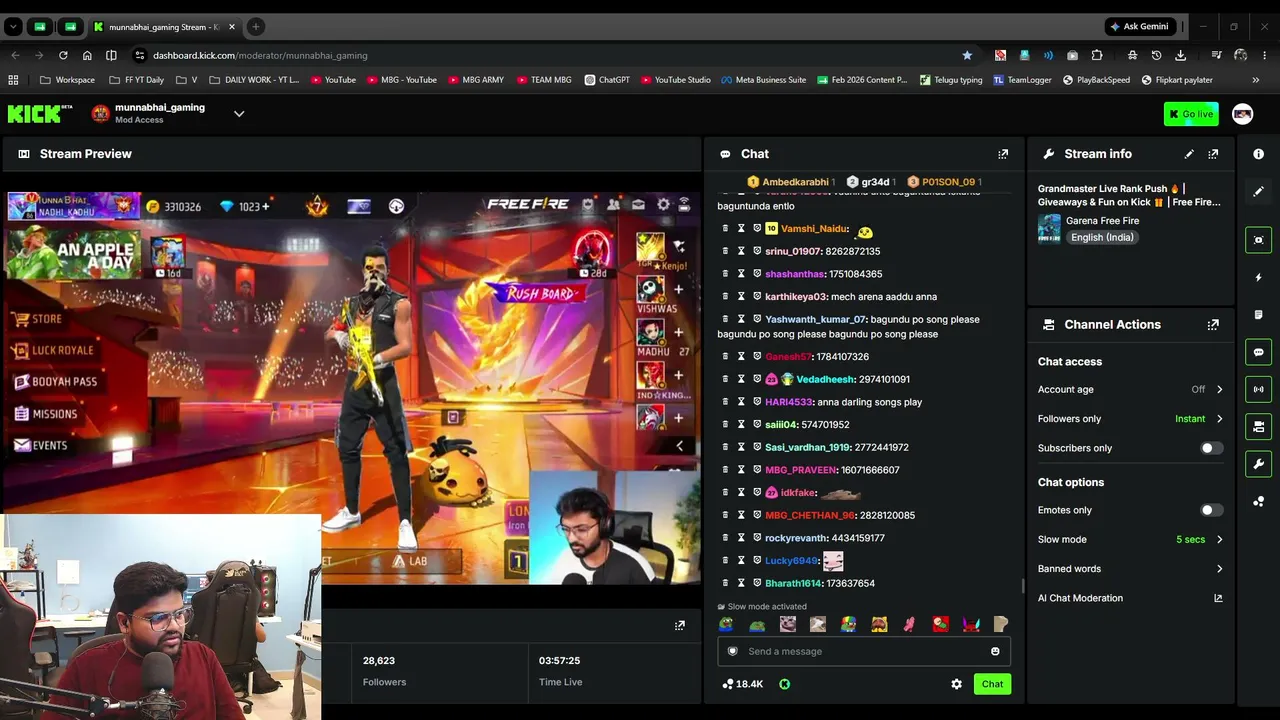Timeout karthikeya03 using the hourglass icon
1280x720 pixels.
741,297
